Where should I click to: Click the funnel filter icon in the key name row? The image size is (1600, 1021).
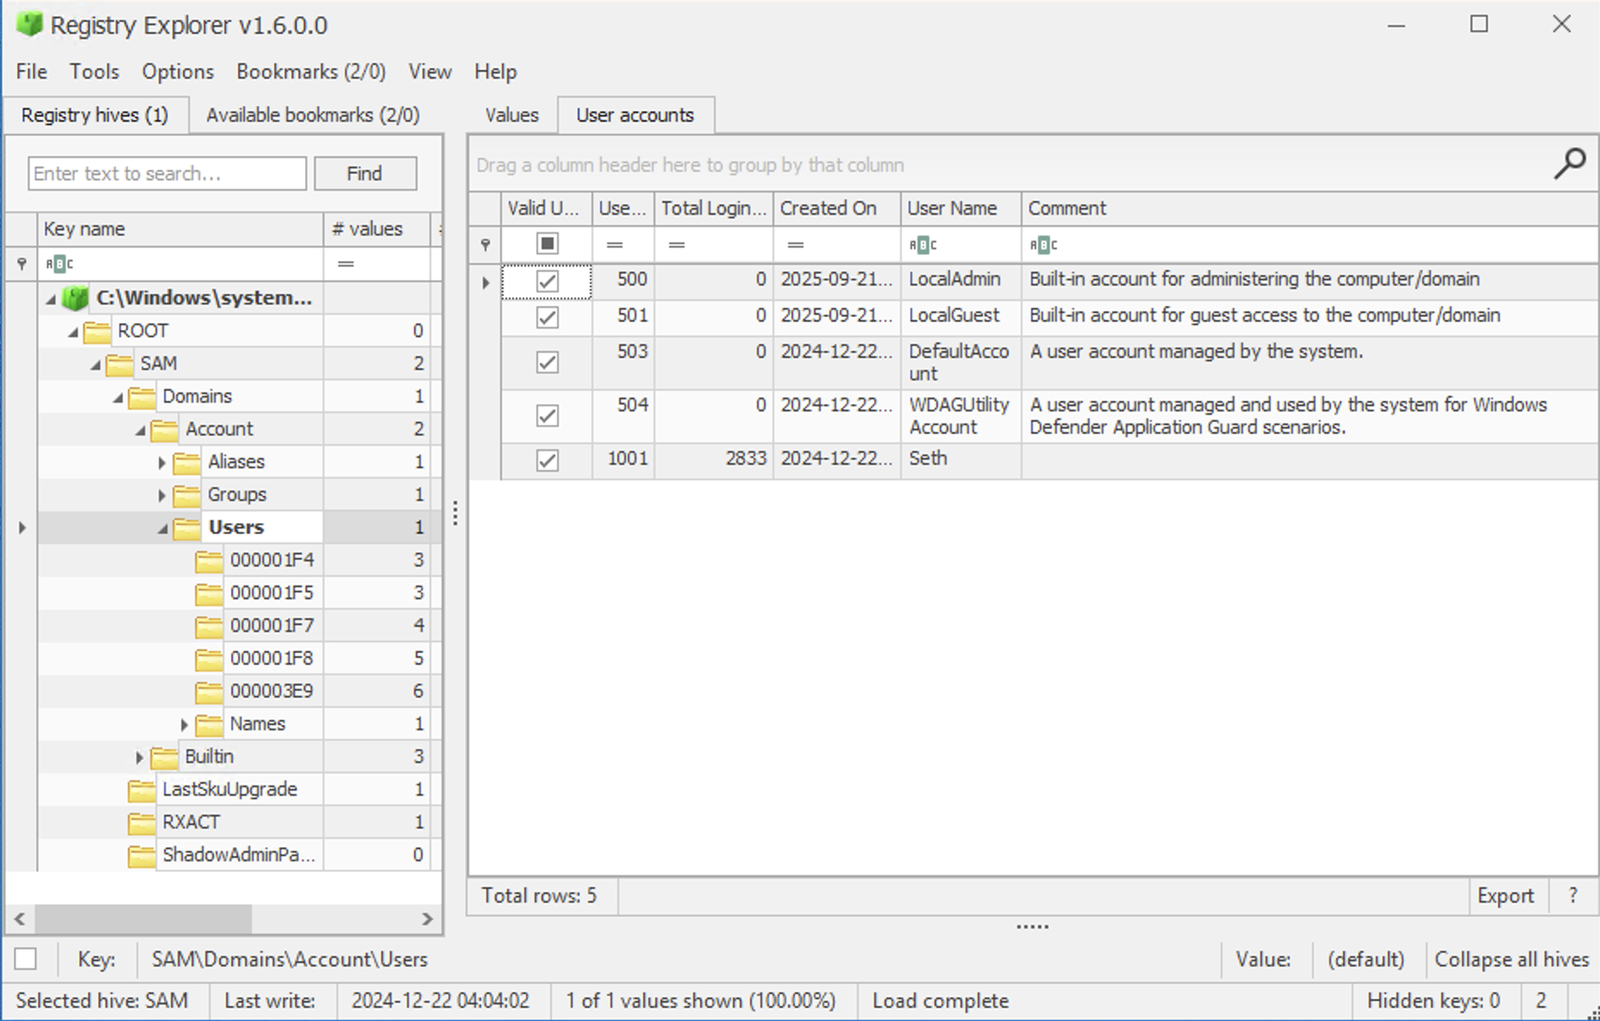pyautogui.click(x=21, y=263)
